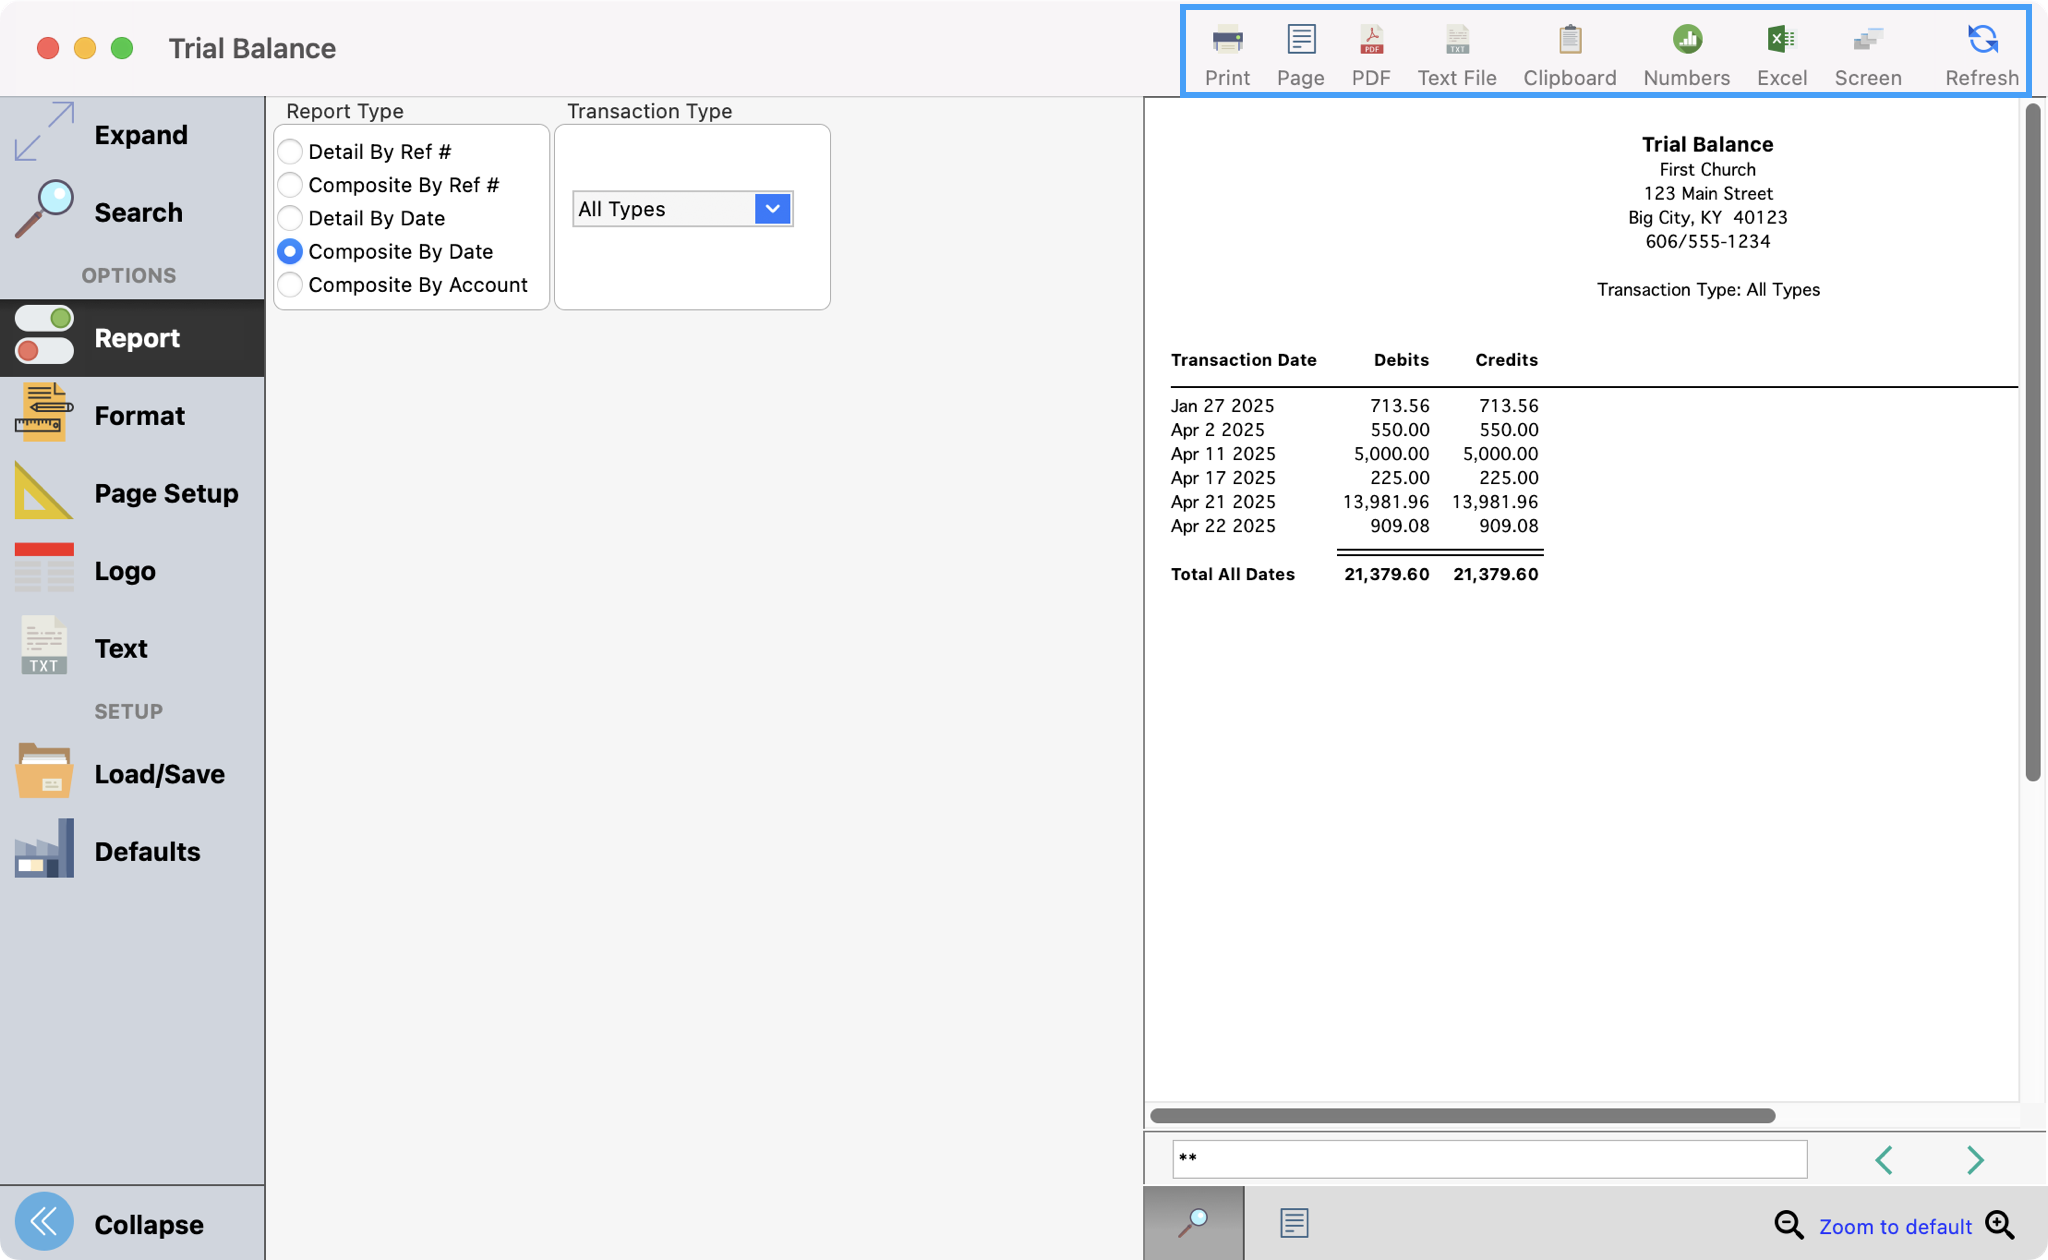
Task: Open the Transaction Type dropdown
Action: 770,209
